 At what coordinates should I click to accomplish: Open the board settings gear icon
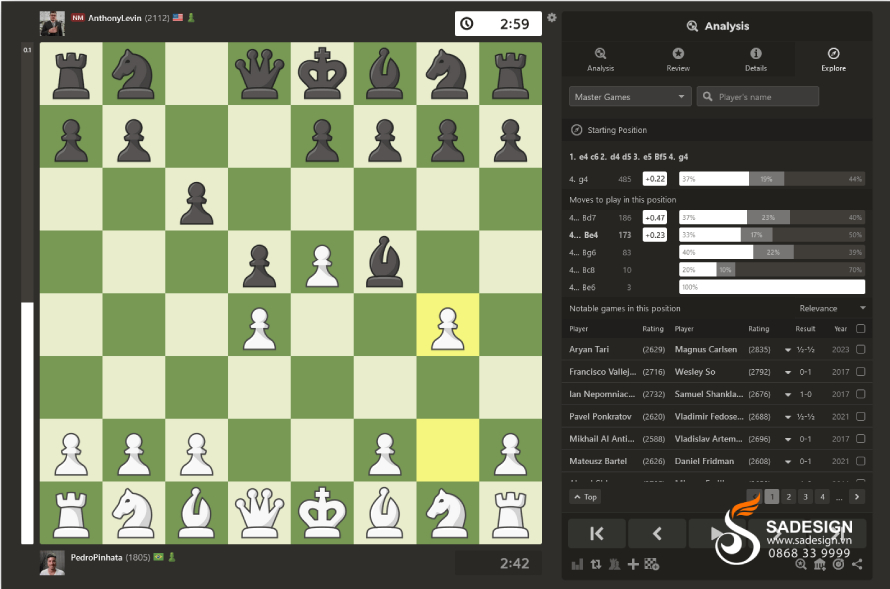552,18
